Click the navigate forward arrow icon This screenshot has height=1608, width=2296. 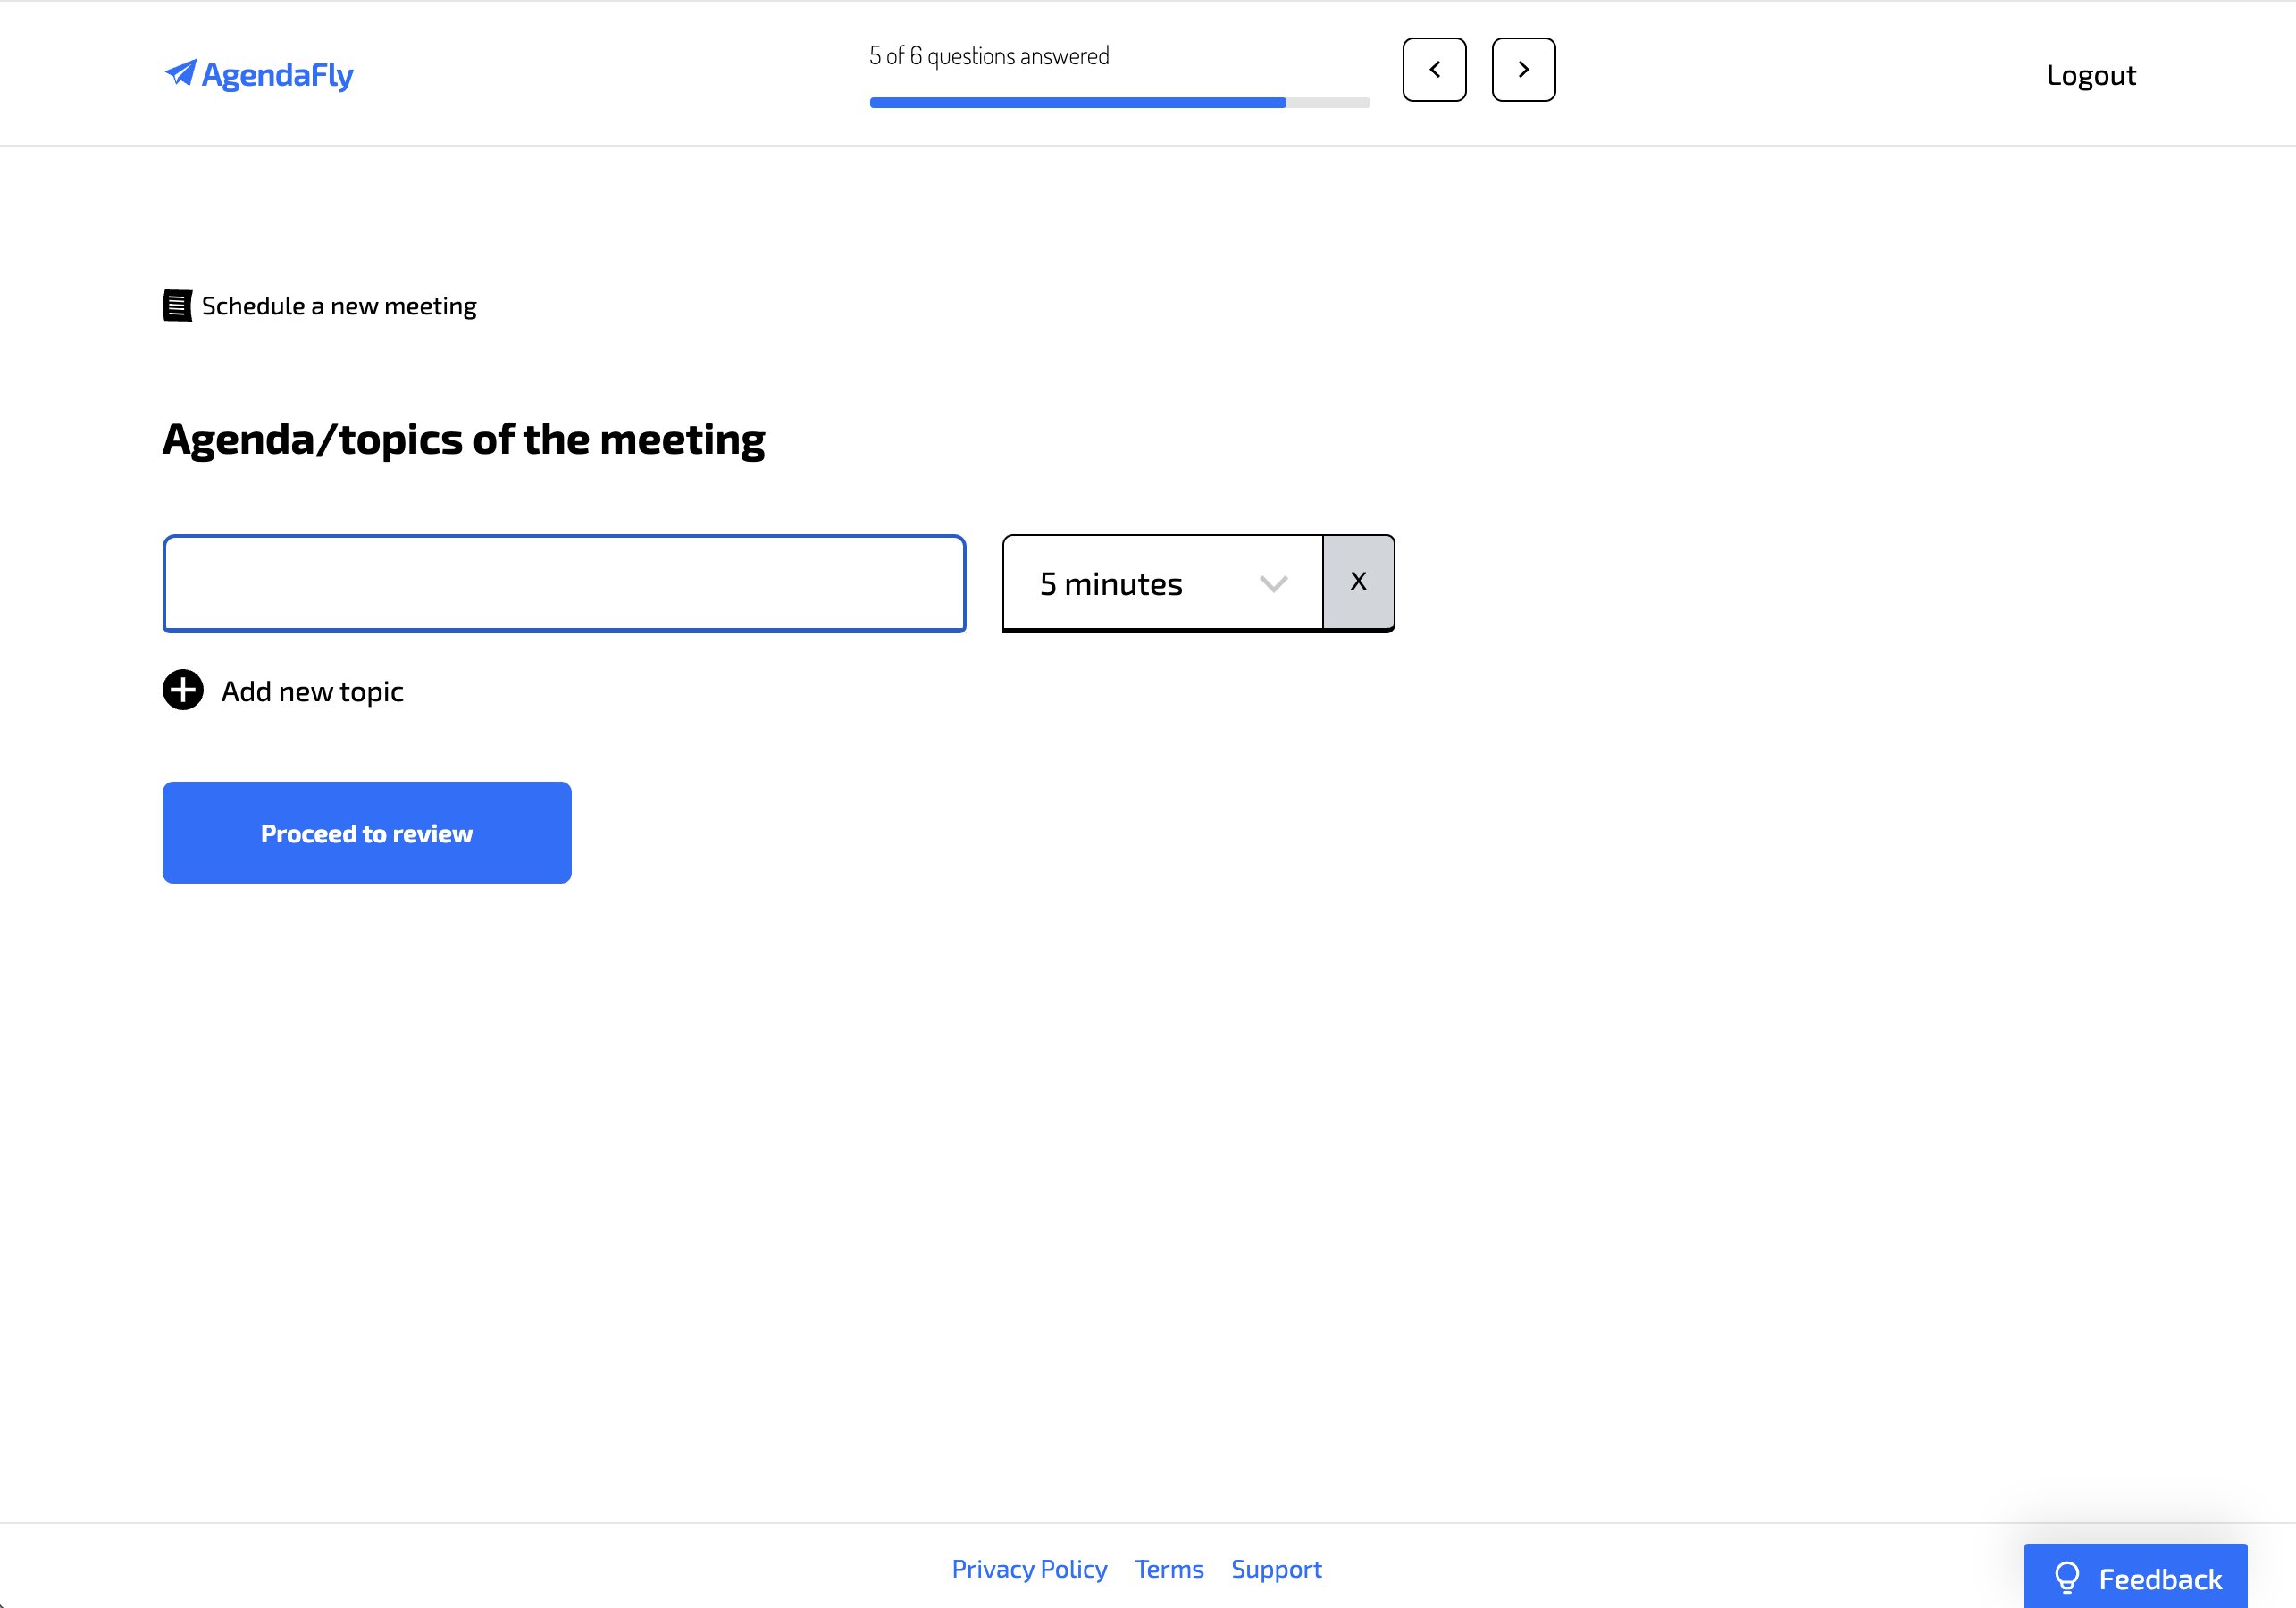(1521, 70)
